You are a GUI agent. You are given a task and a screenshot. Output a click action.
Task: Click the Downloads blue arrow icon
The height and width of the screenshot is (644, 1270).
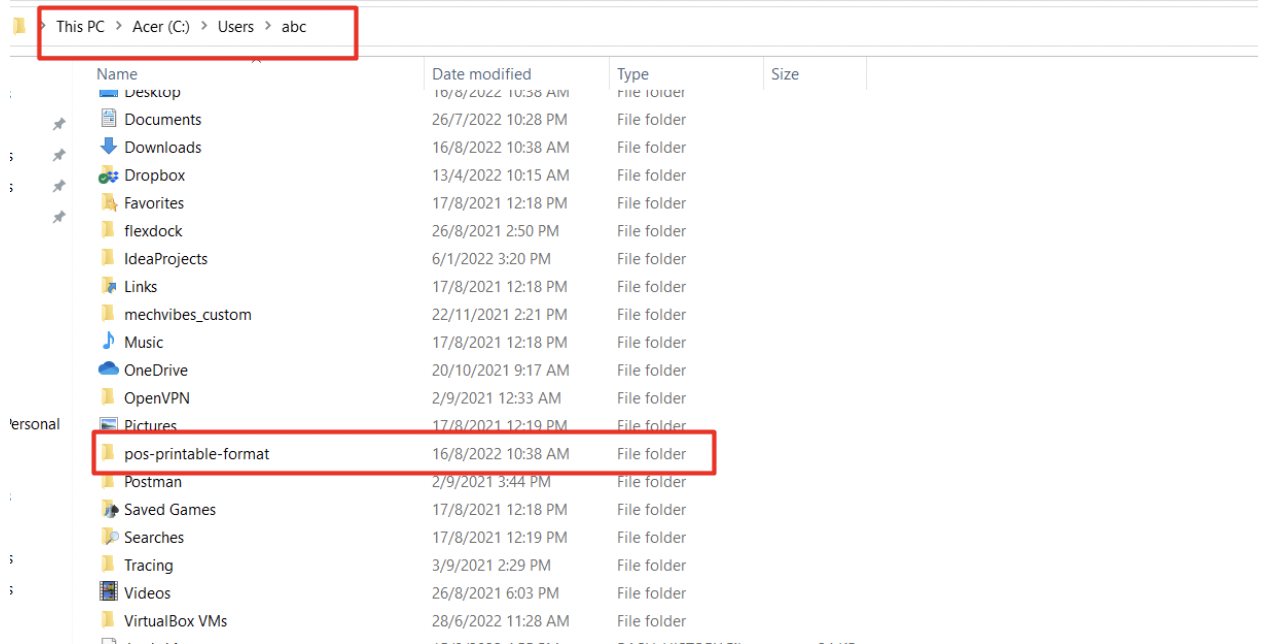[109, 147]
